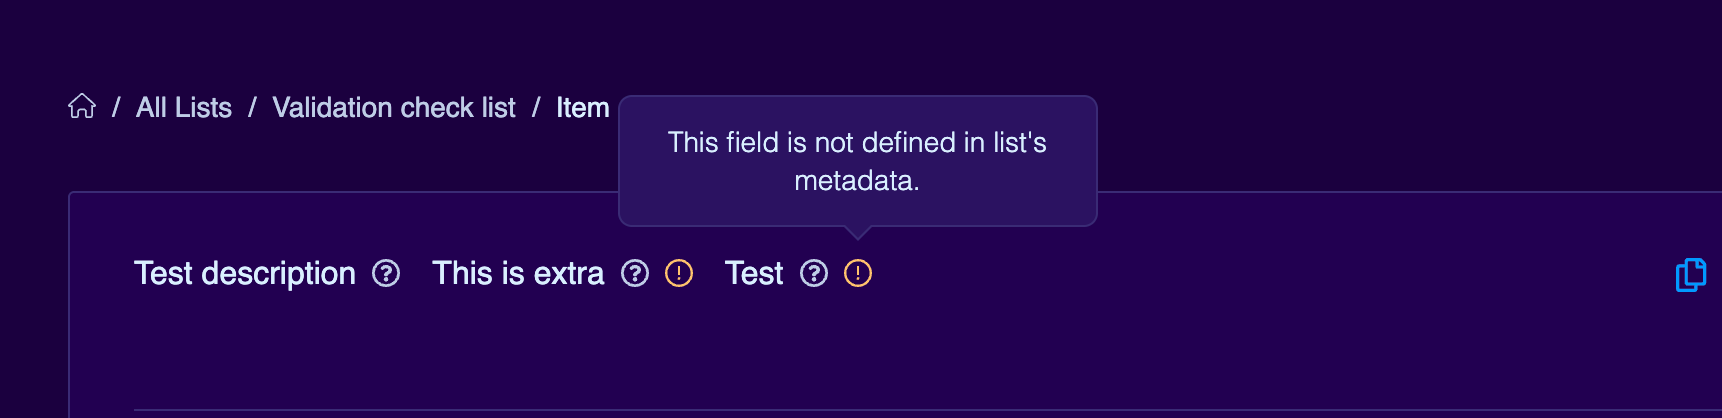Click orange warning icon beside Test
The height and width of the screenshot is (418, 1722).
[x=858, y=273]
